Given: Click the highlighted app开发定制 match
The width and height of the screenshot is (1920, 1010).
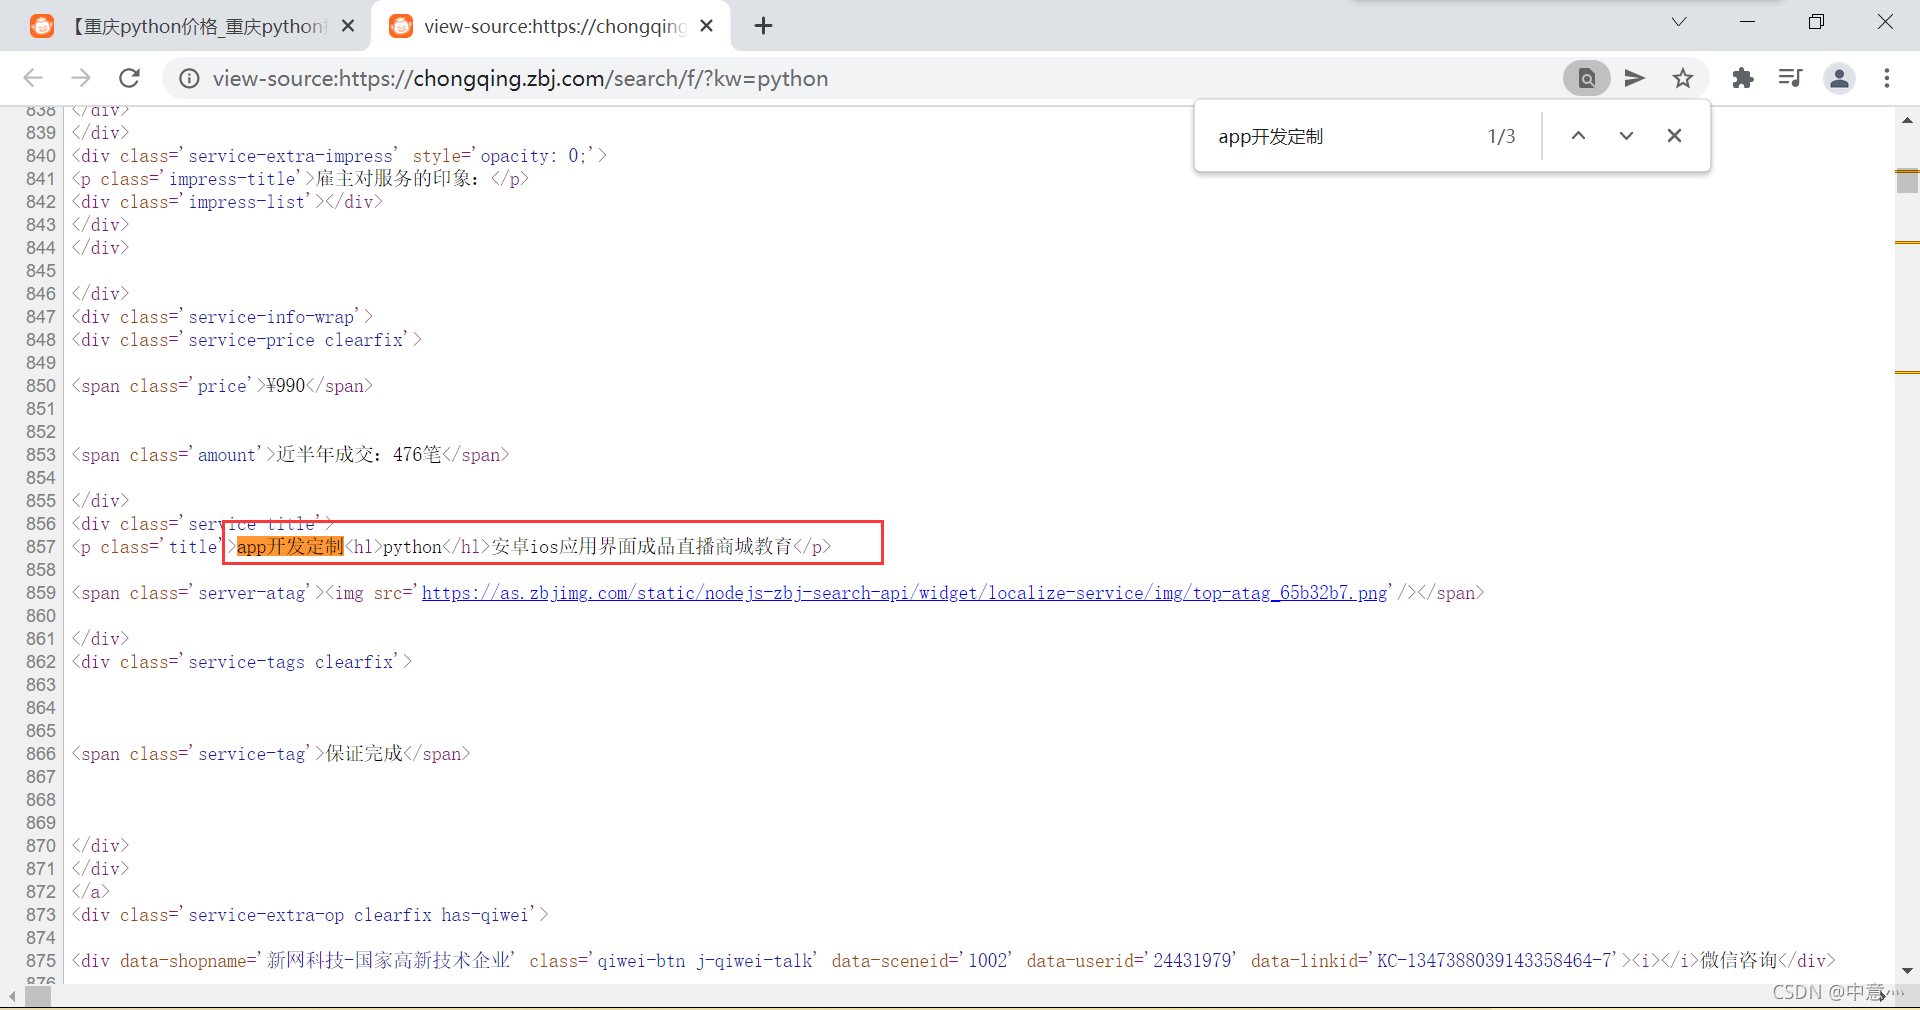Looking at the screenshot, I should [290, 547].
